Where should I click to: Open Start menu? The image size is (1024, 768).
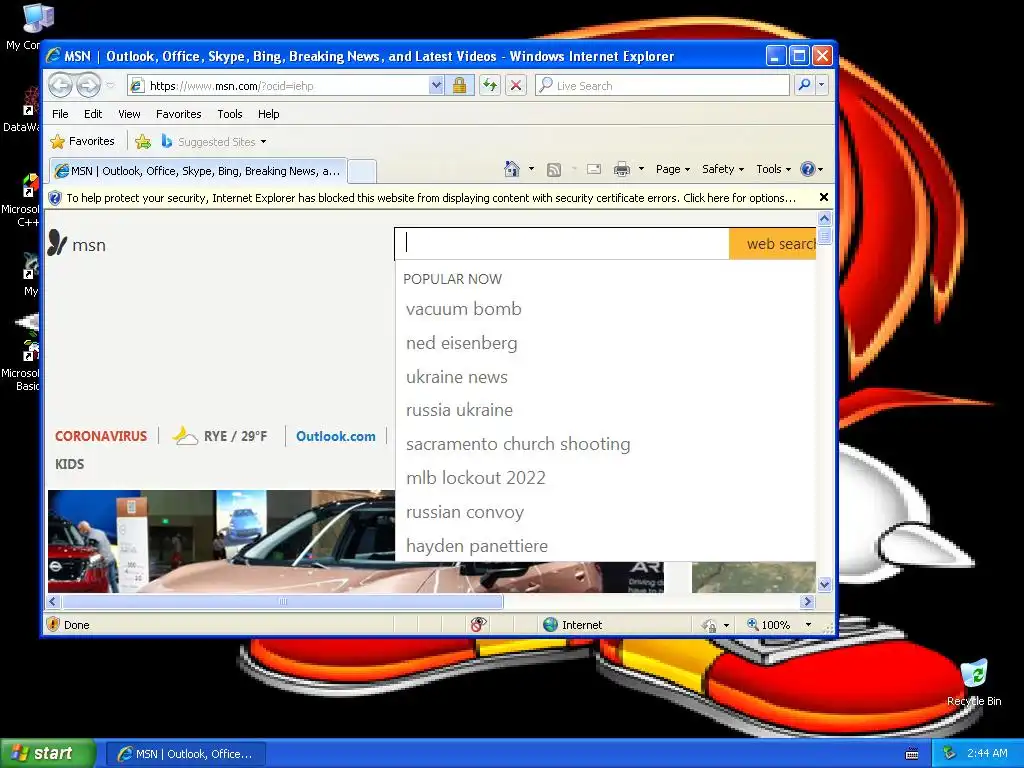pos(47,754)
